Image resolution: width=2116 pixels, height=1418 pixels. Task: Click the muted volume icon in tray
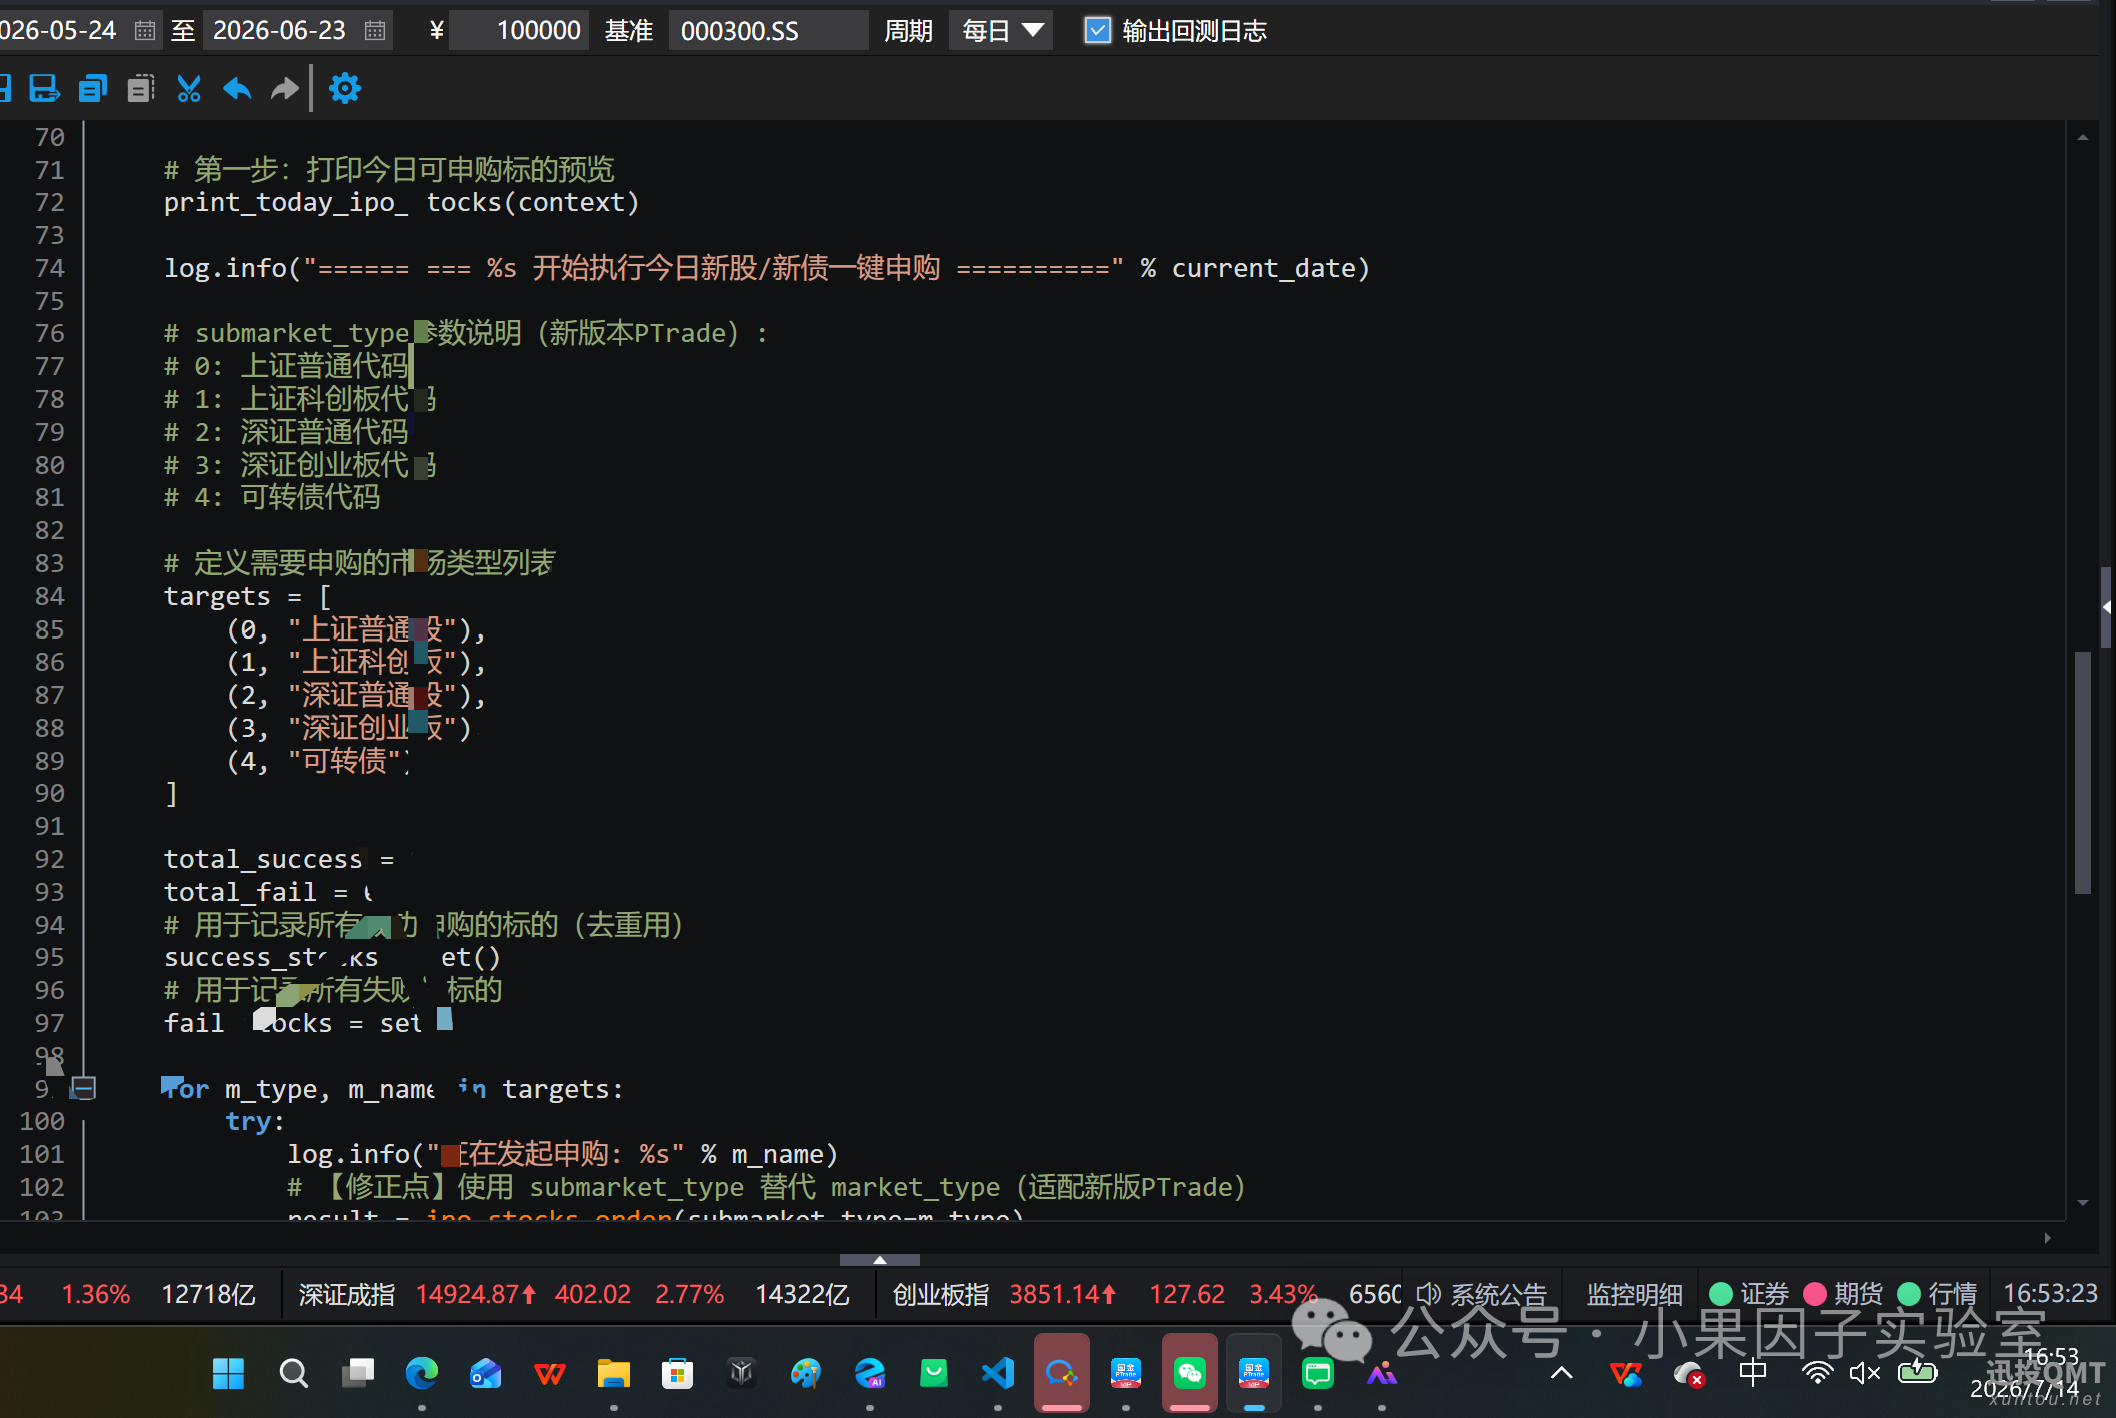(1865, 1373)
